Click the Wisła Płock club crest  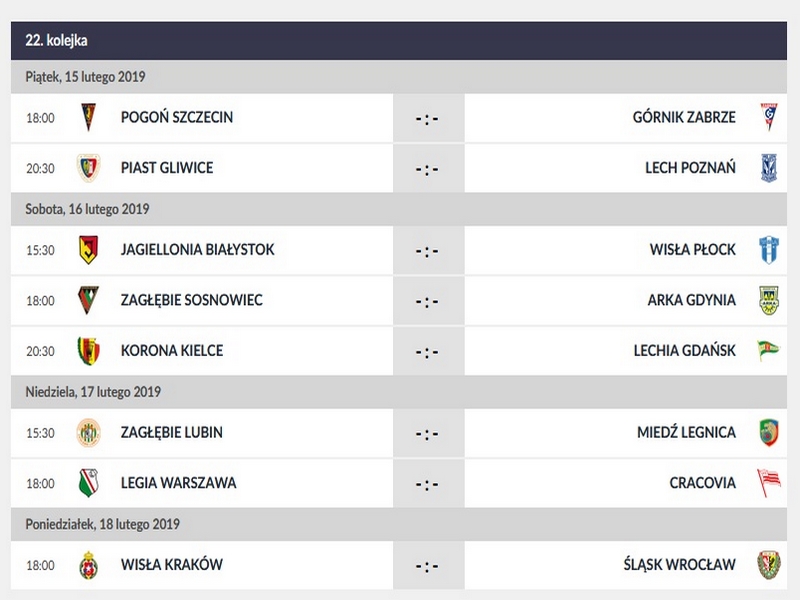point(767,250)
